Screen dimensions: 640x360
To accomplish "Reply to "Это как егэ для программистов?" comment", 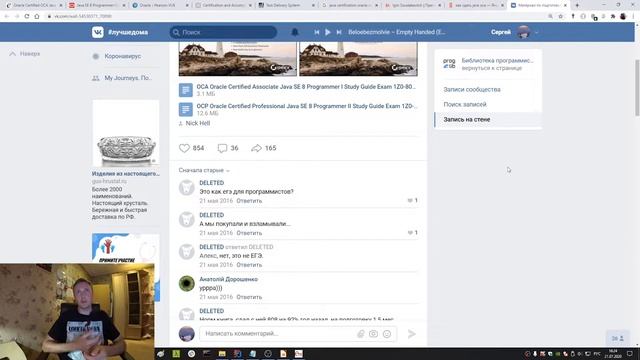I will pyautogui.click(x=249, y=201).
